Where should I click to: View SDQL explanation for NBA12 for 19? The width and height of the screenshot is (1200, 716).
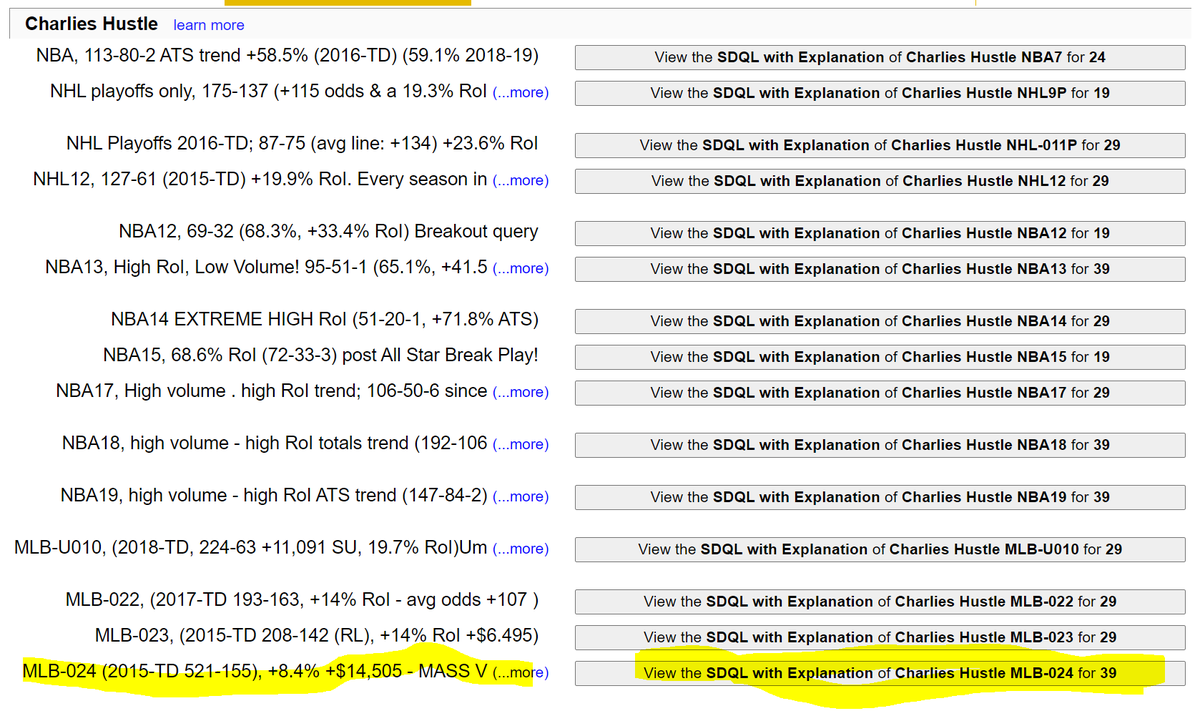click(x=880, y=233)
